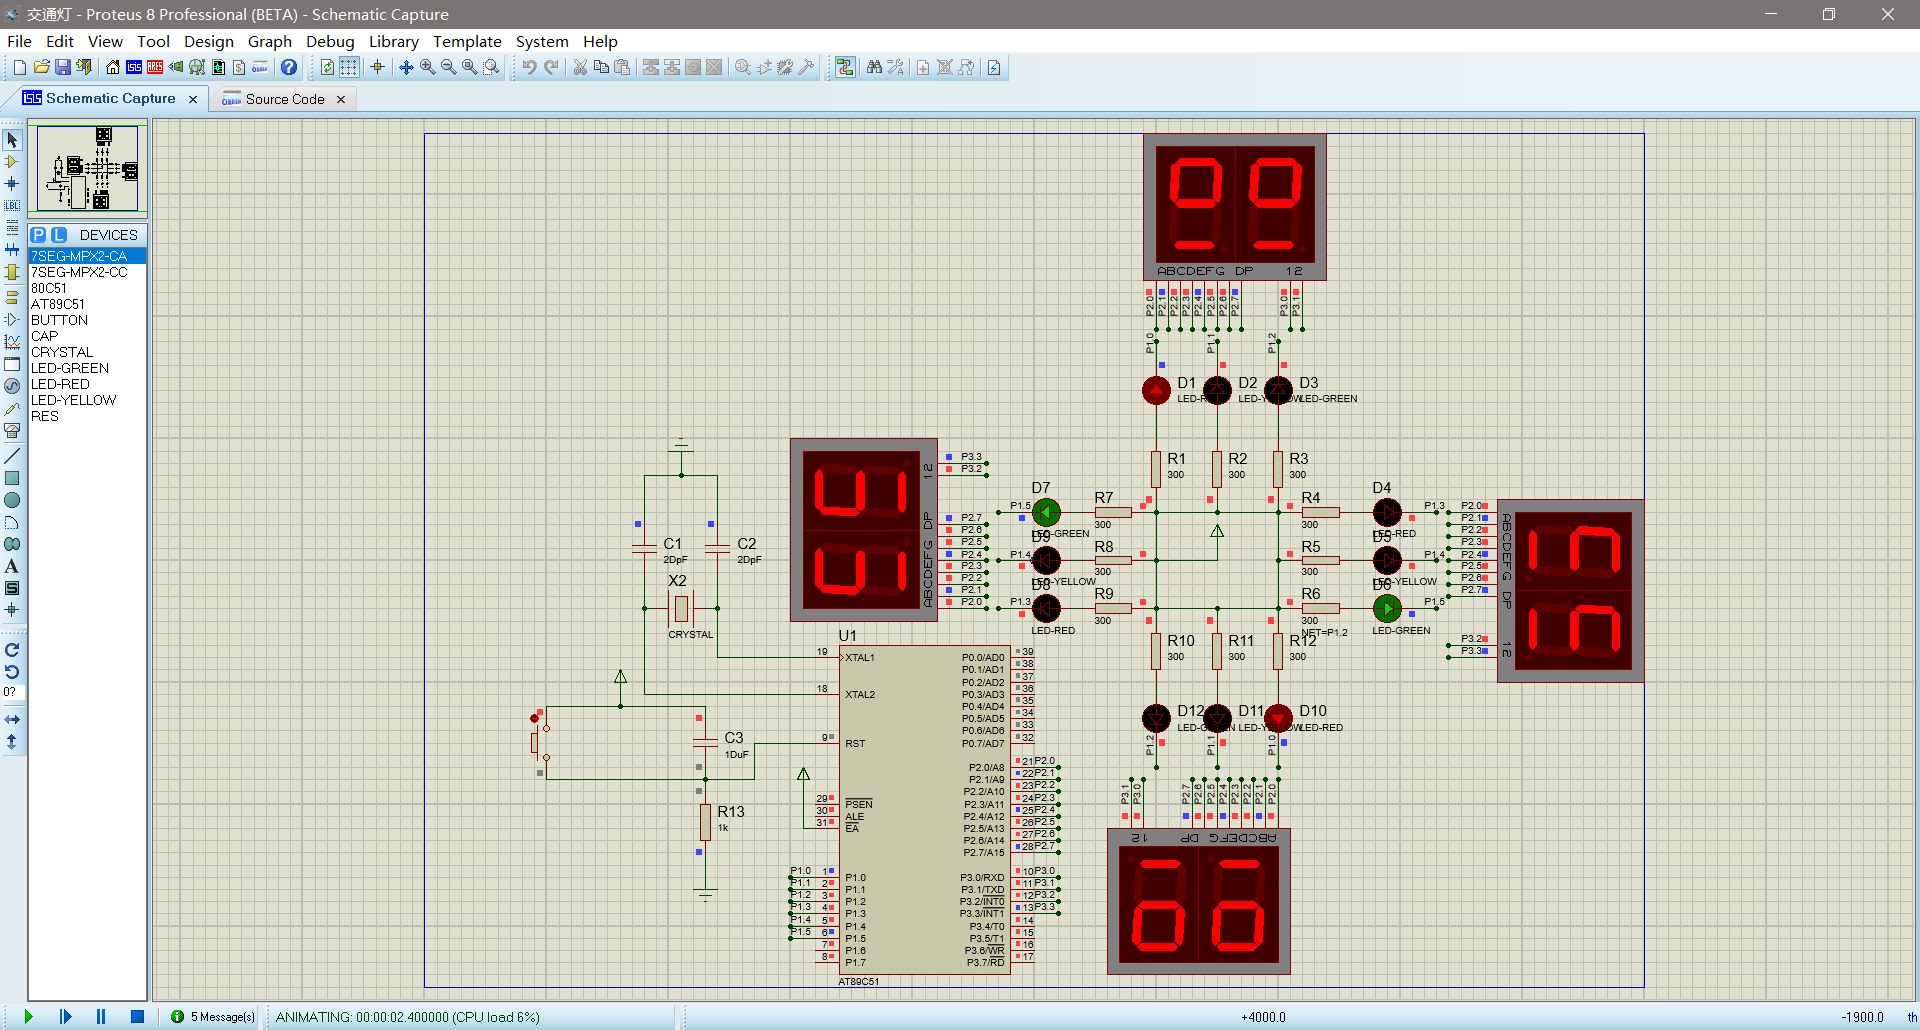Image resolution: width=1920 pixels, height=1030 pixels.
Task: Select the 2D Graphics Circle tool
Action: click(x=12, y=500)
